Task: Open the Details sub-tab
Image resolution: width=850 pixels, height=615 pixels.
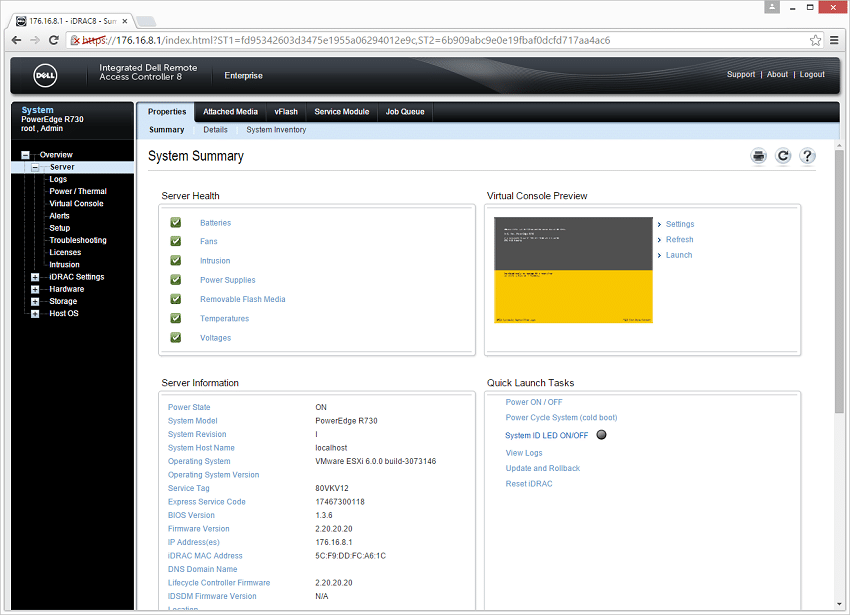Action: 215,130
